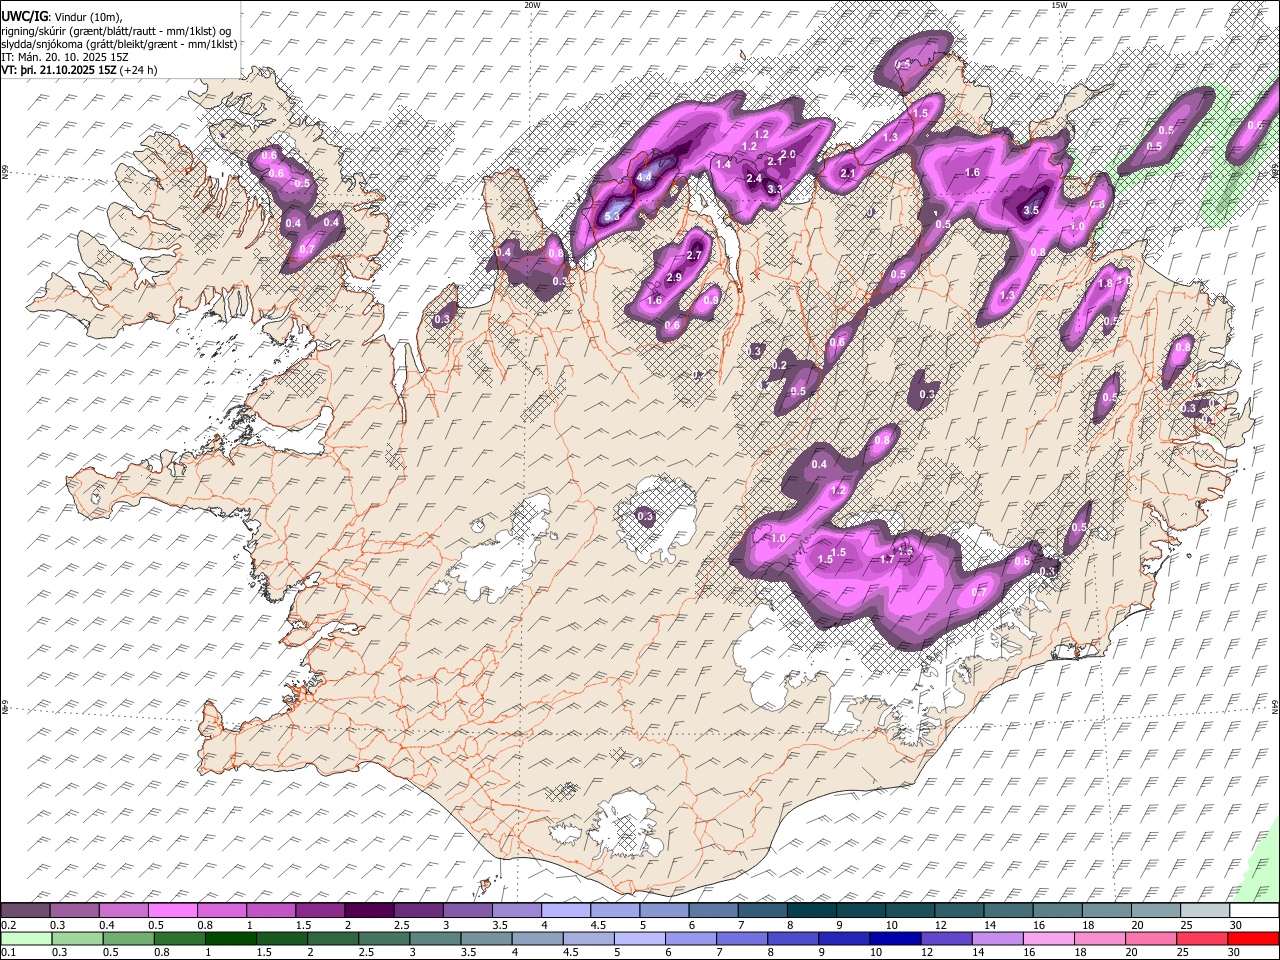Pick the darkest purple swatch in upper legend
Viewport: 1280px width, 960px height.
(370, 910)
